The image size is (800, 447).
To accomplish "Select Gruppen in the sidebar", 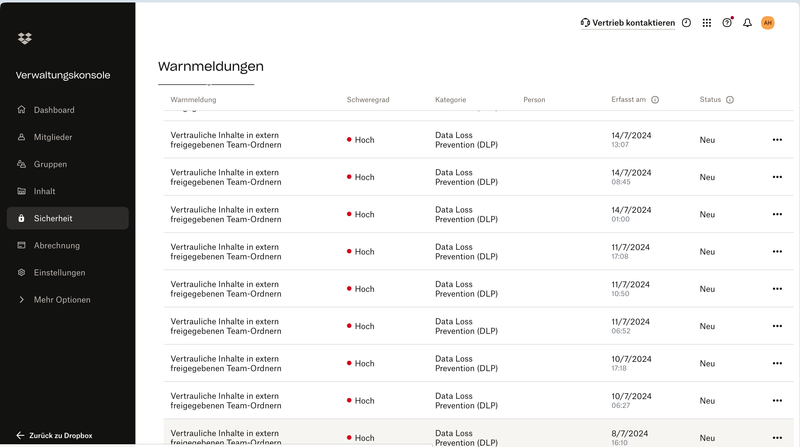I will [x=50, y=164].
